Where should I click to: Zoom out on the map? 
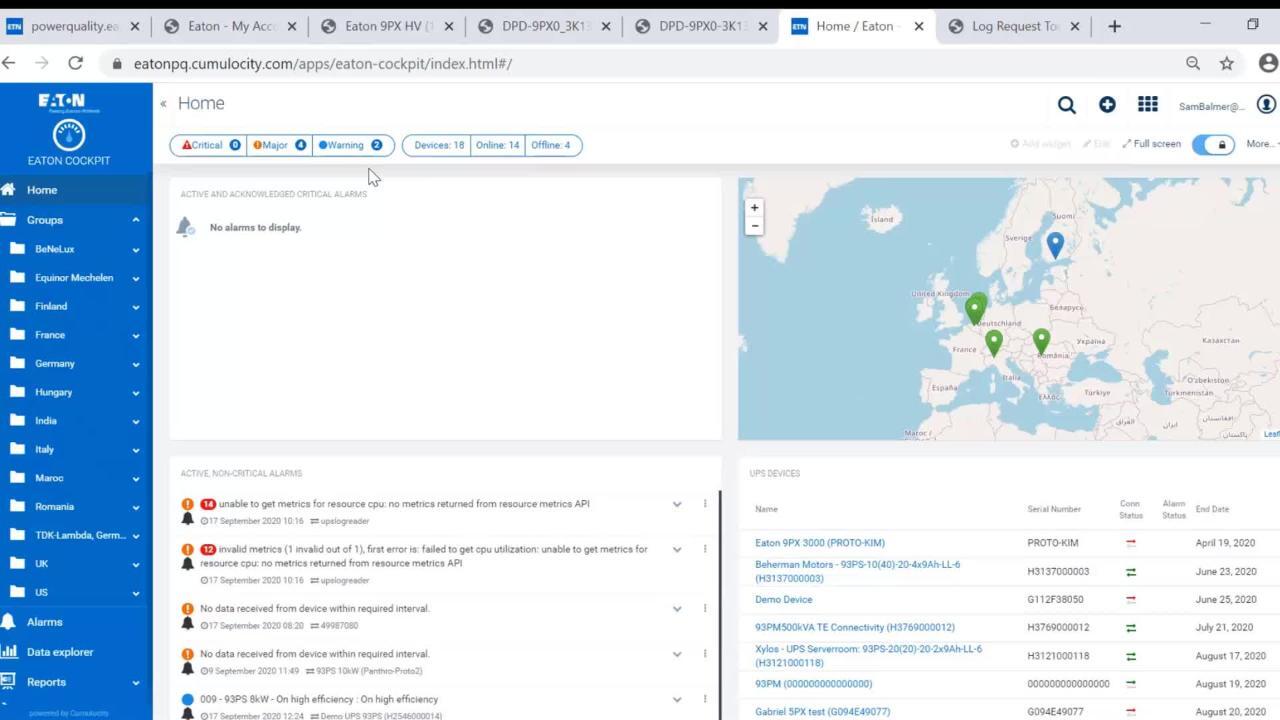point(755,226)
